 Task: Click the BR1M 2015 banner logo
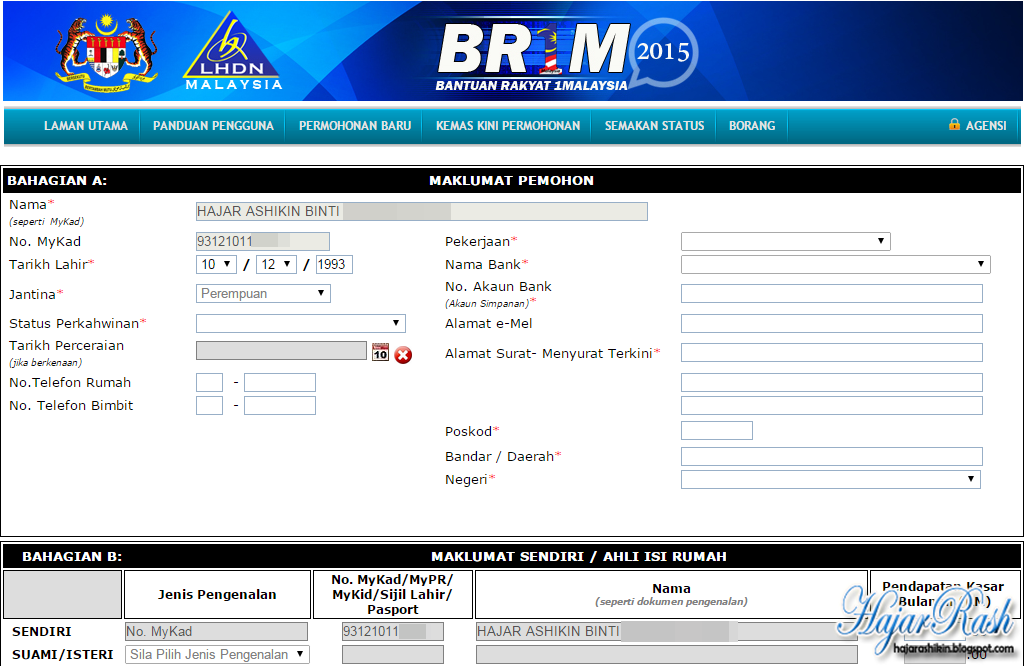tap(565, 57)
